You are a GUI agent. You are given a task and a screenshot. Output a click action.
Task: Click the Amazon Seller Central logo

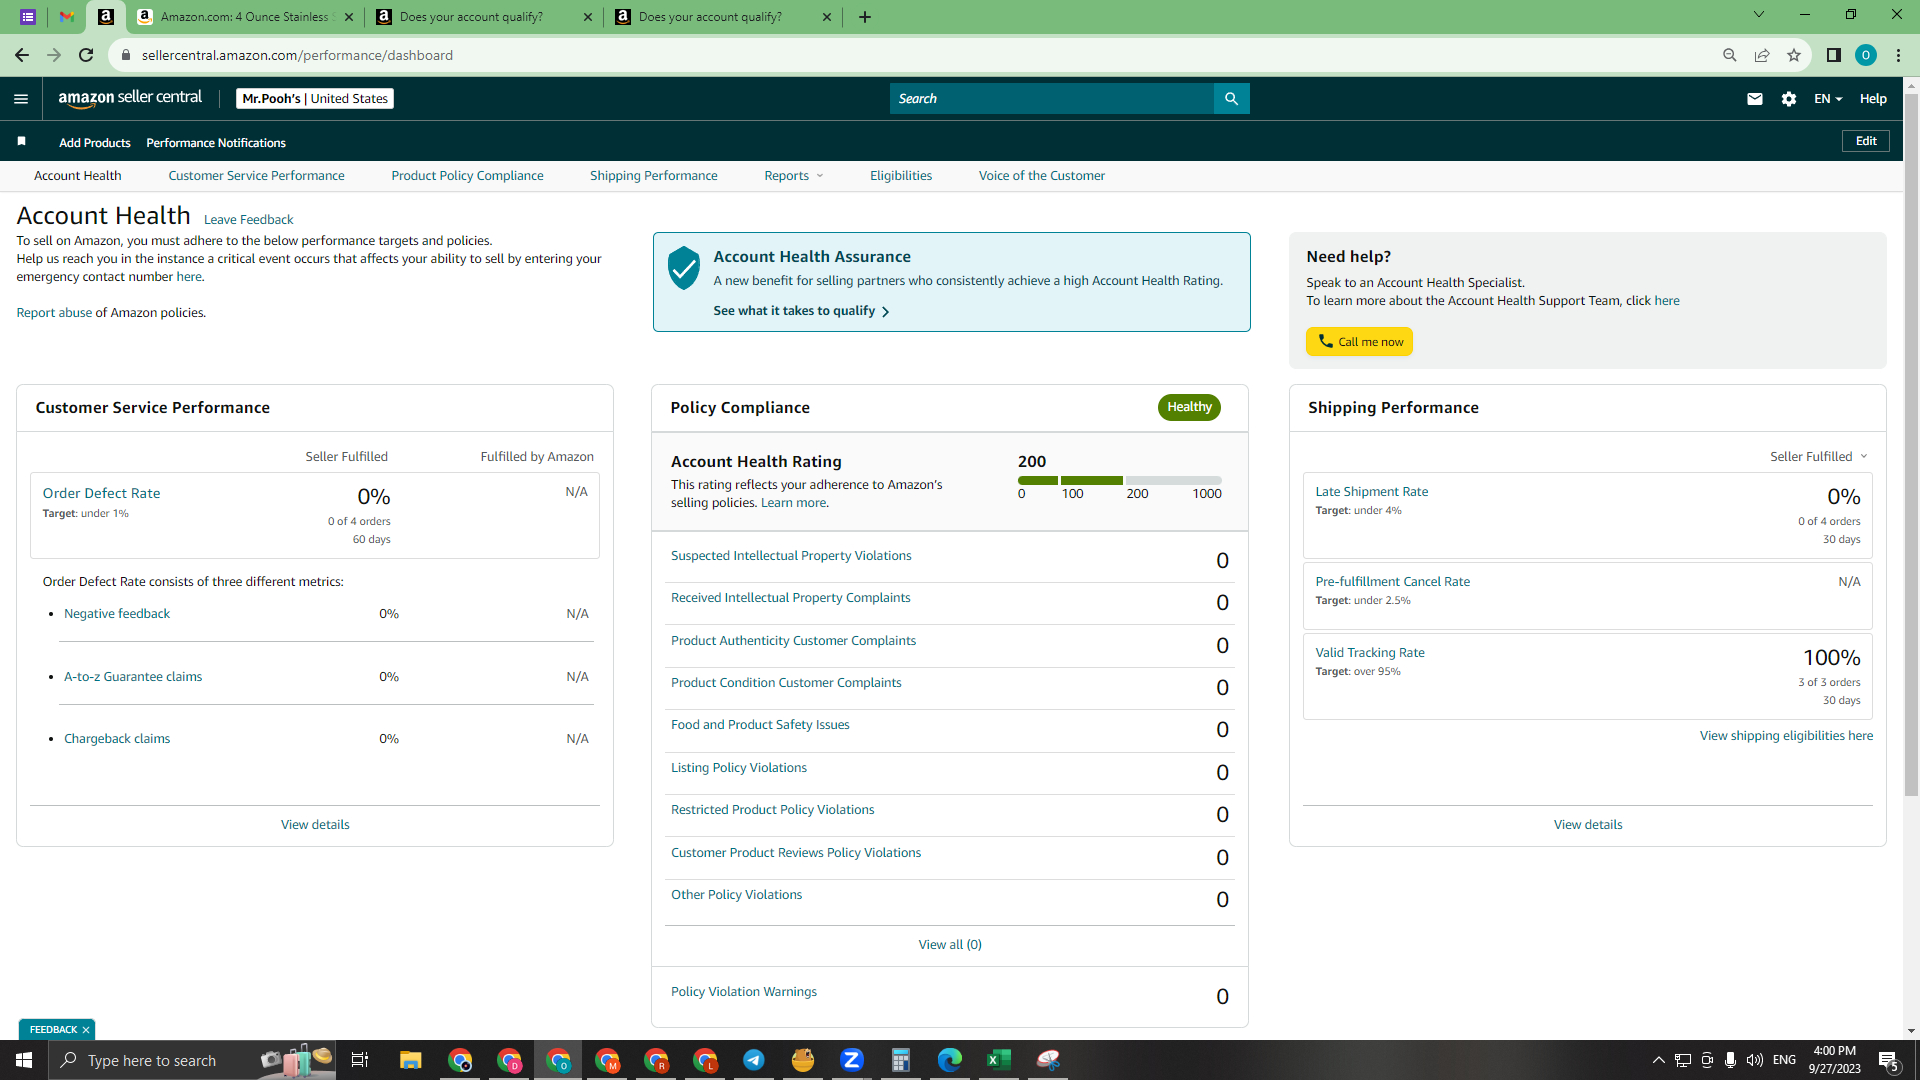click(x=130, y=98)
